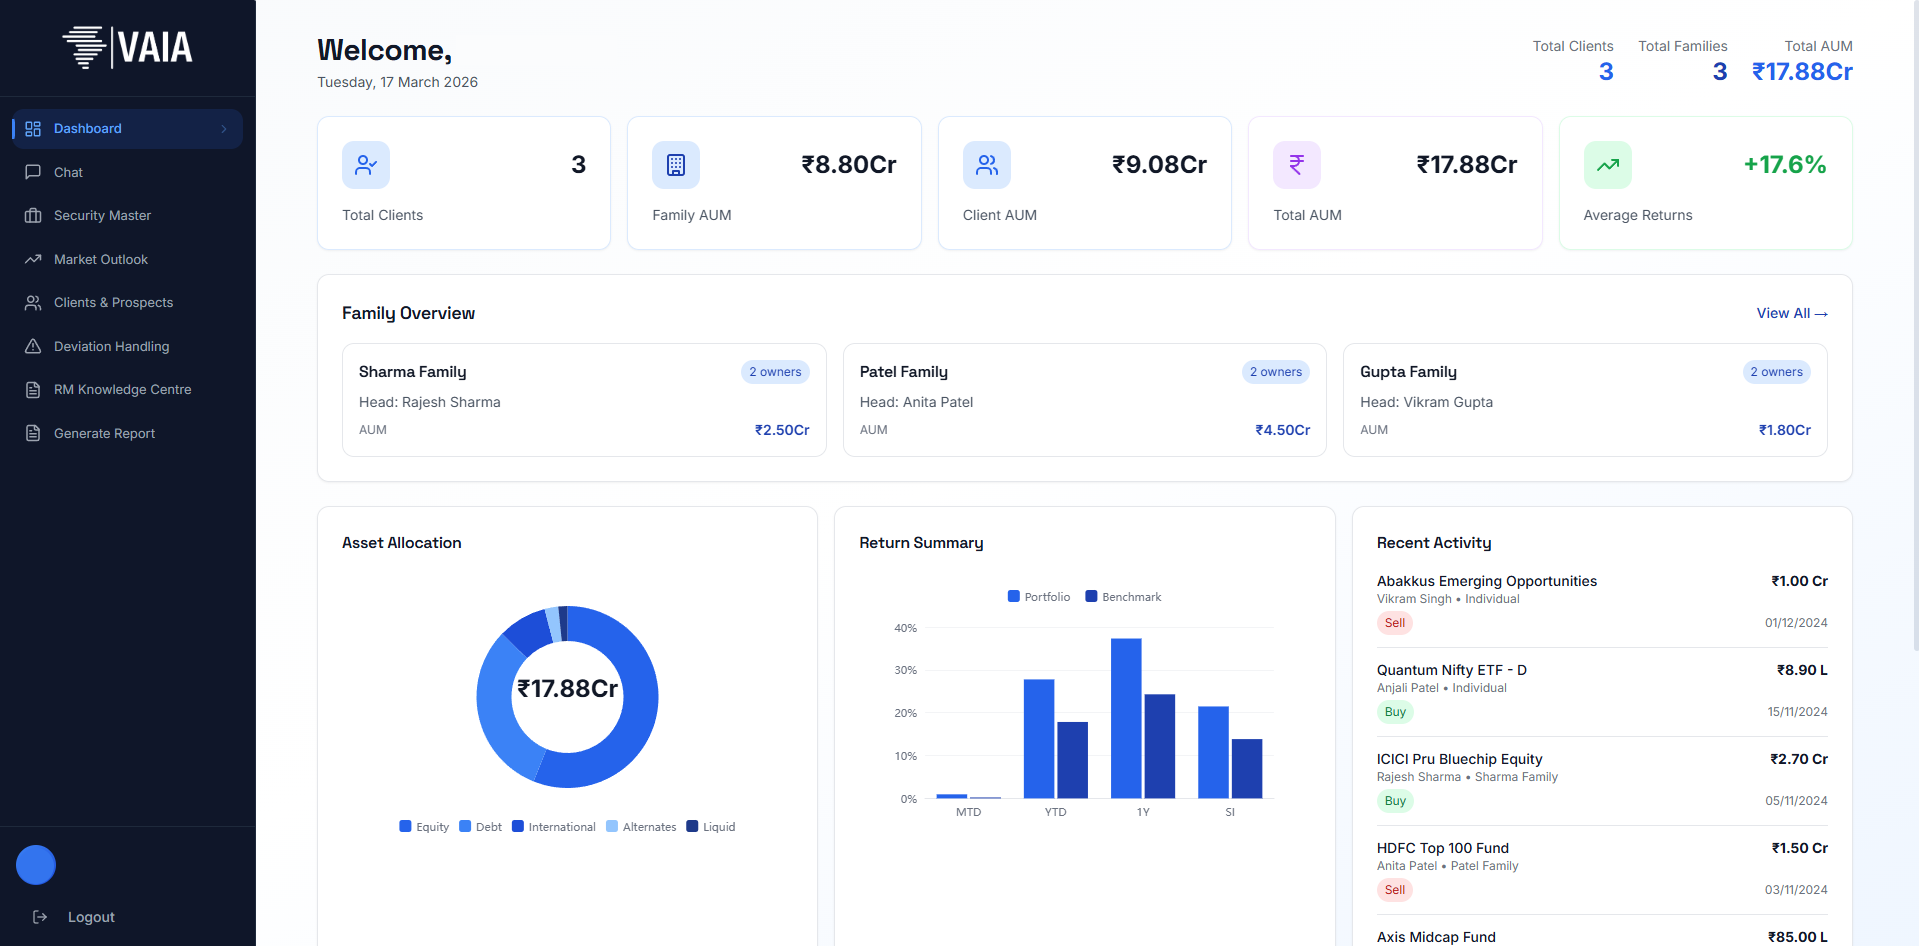This screenshot has height=946, width=1919.
Task: Open Generate Report from the sidebar
Action: point(104,433)
